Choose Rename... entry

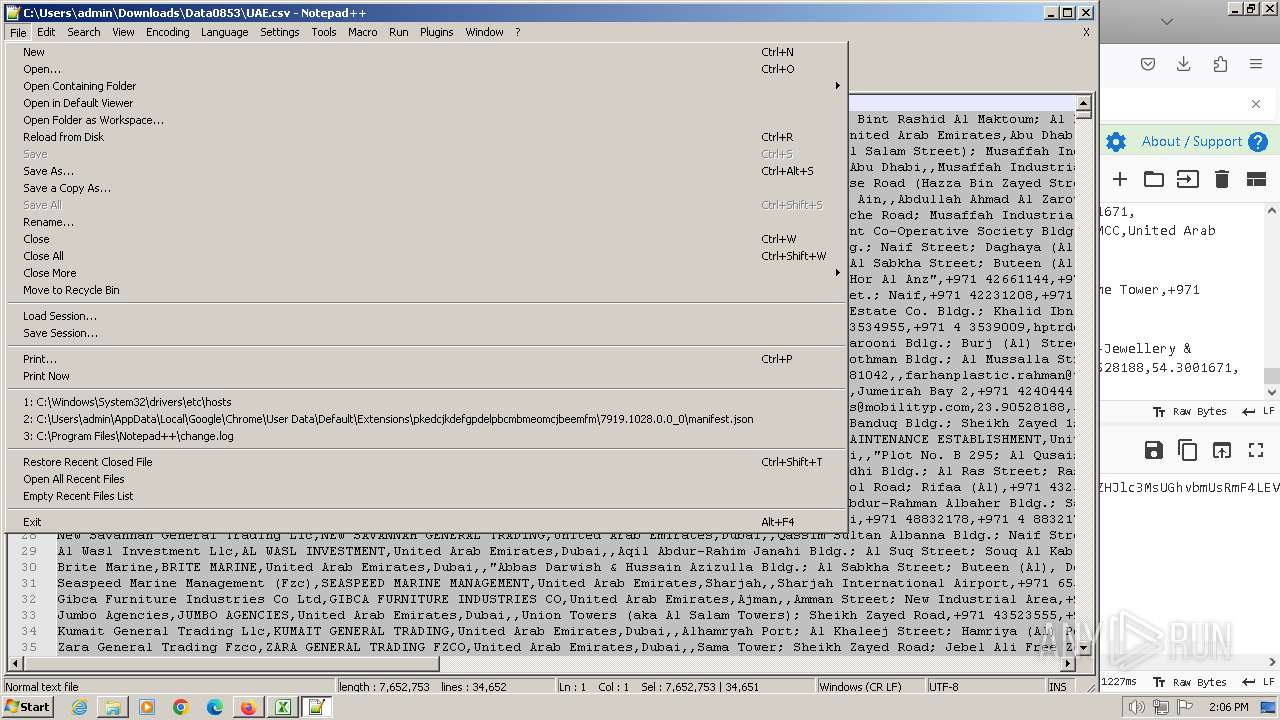426,222
